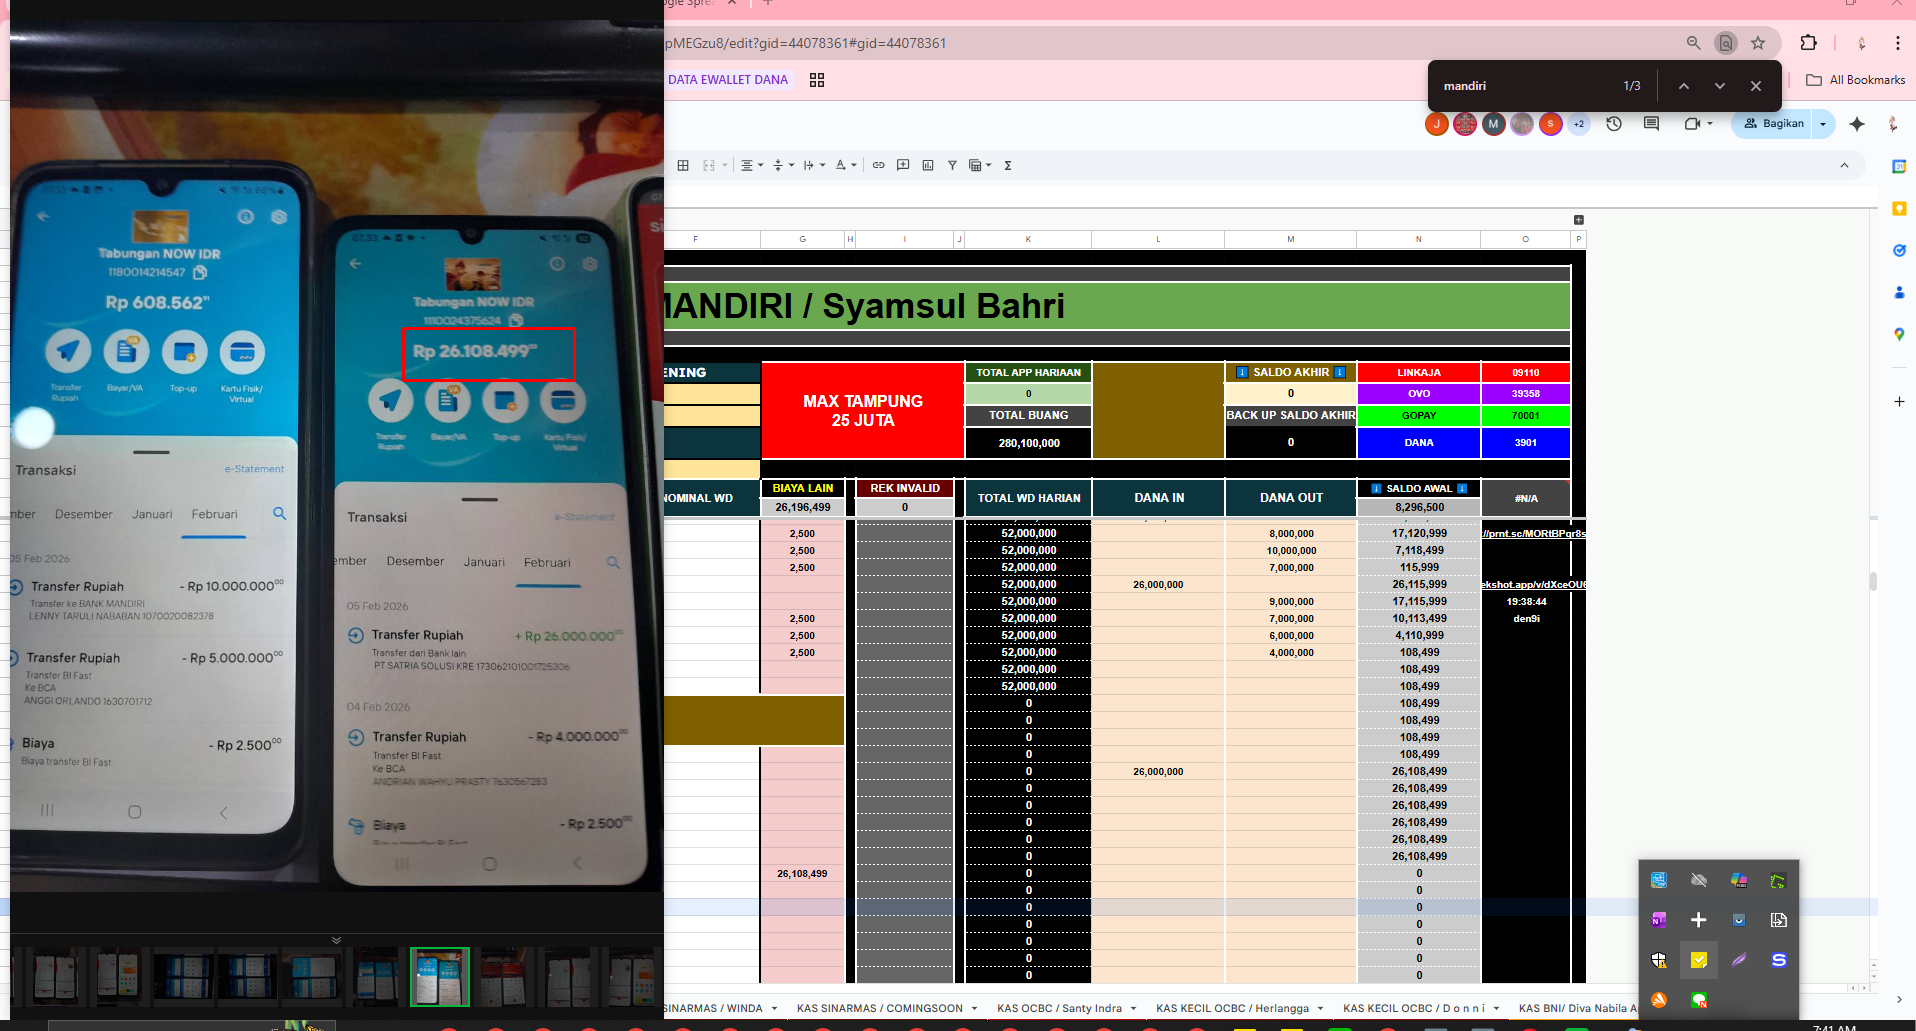The image size is (1916, 1031).
Task: Open the Sticky Notes tray icon
Action: [1698, 960]
